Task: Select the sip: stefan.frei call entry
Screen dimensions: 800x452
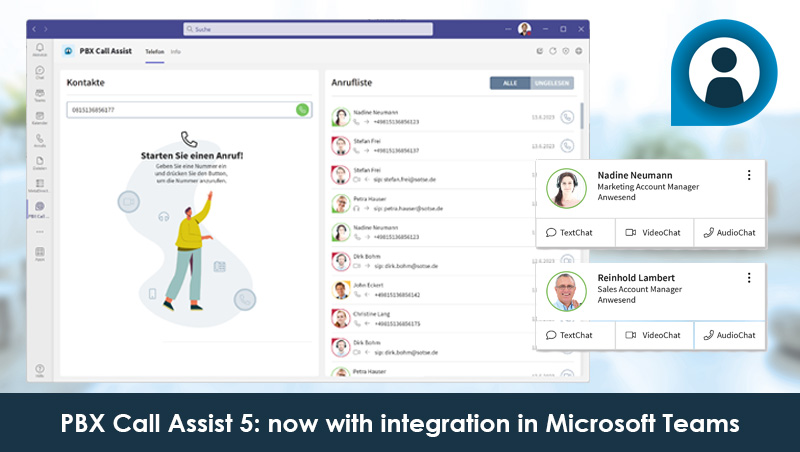Action: click(431, 175)
